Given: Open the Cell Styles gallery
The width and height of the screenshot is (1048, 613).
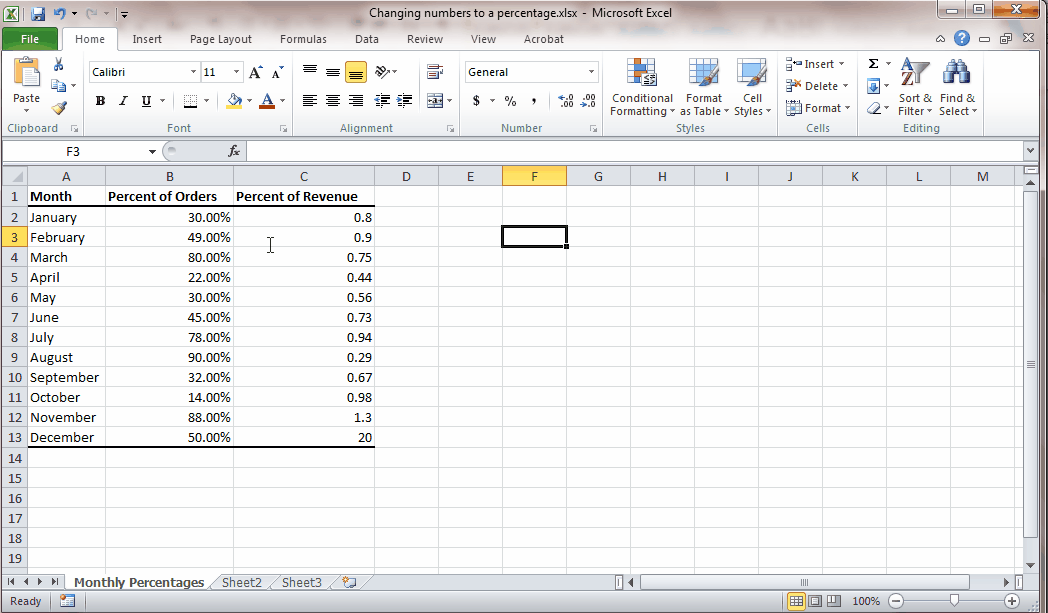Looking at the screenshot, I should [753, 87].
